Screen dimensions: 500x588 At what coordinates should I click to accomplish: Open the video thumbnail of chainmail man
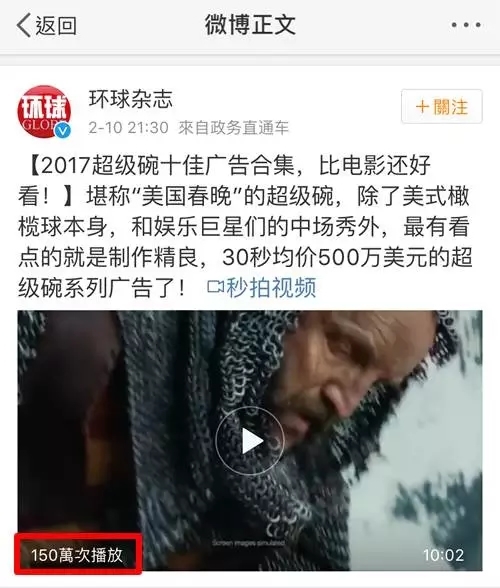250,441
